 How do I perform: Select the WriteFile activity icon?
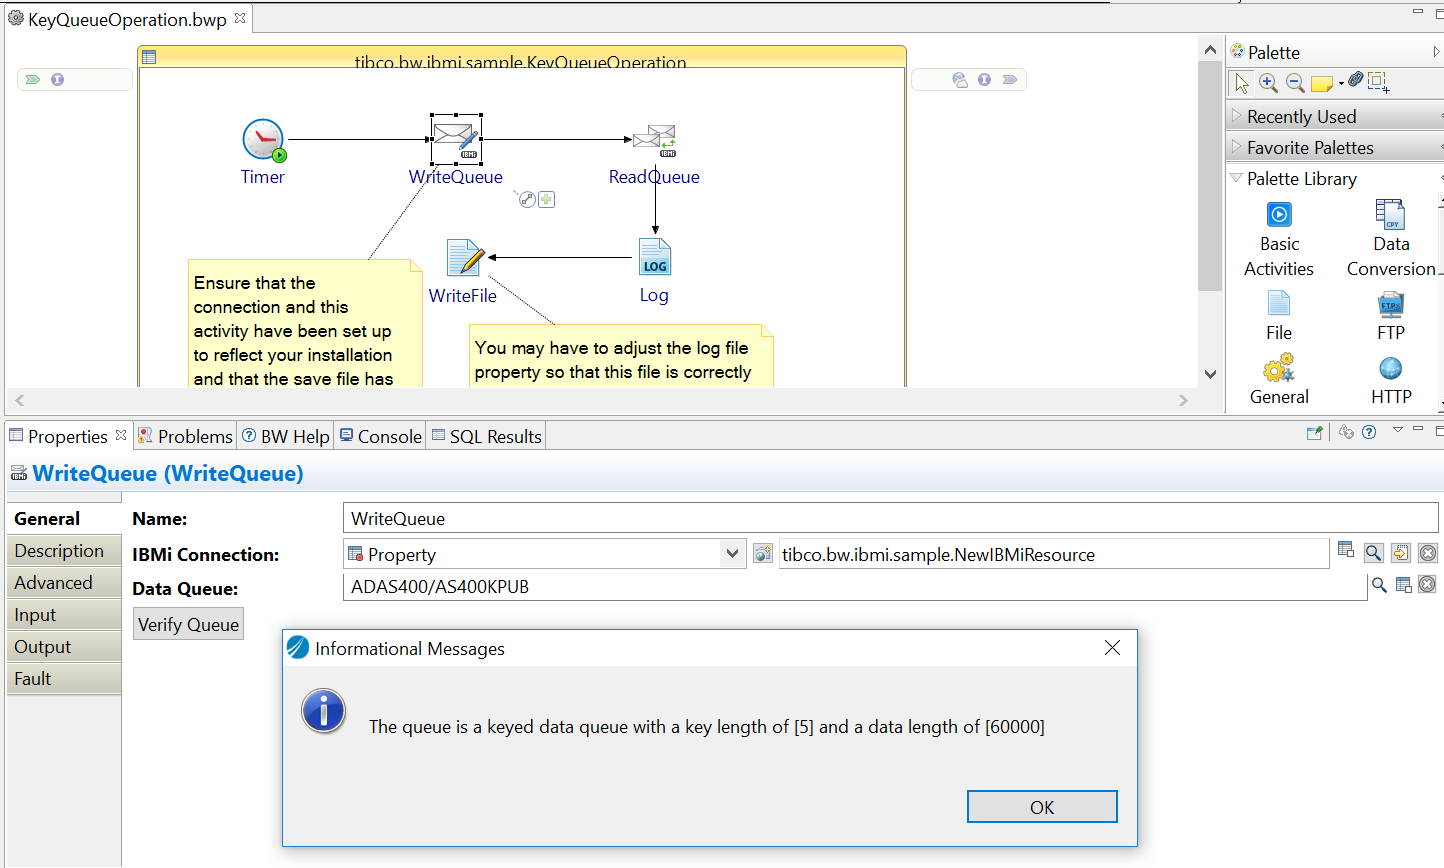(x=465, y=258)
